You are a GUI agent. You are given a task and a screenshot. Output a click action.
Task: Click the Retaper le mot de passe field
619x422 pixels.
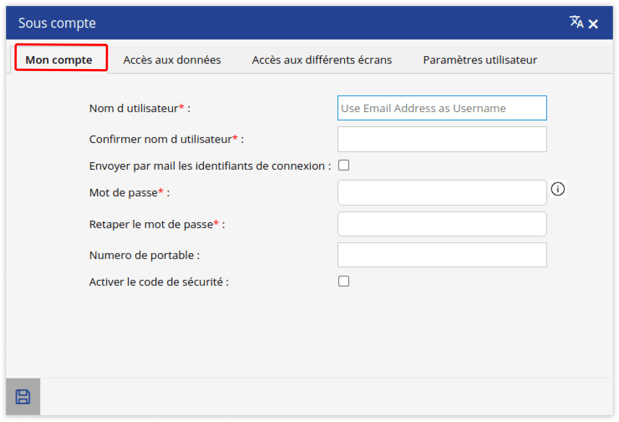(x=442, y=224)
